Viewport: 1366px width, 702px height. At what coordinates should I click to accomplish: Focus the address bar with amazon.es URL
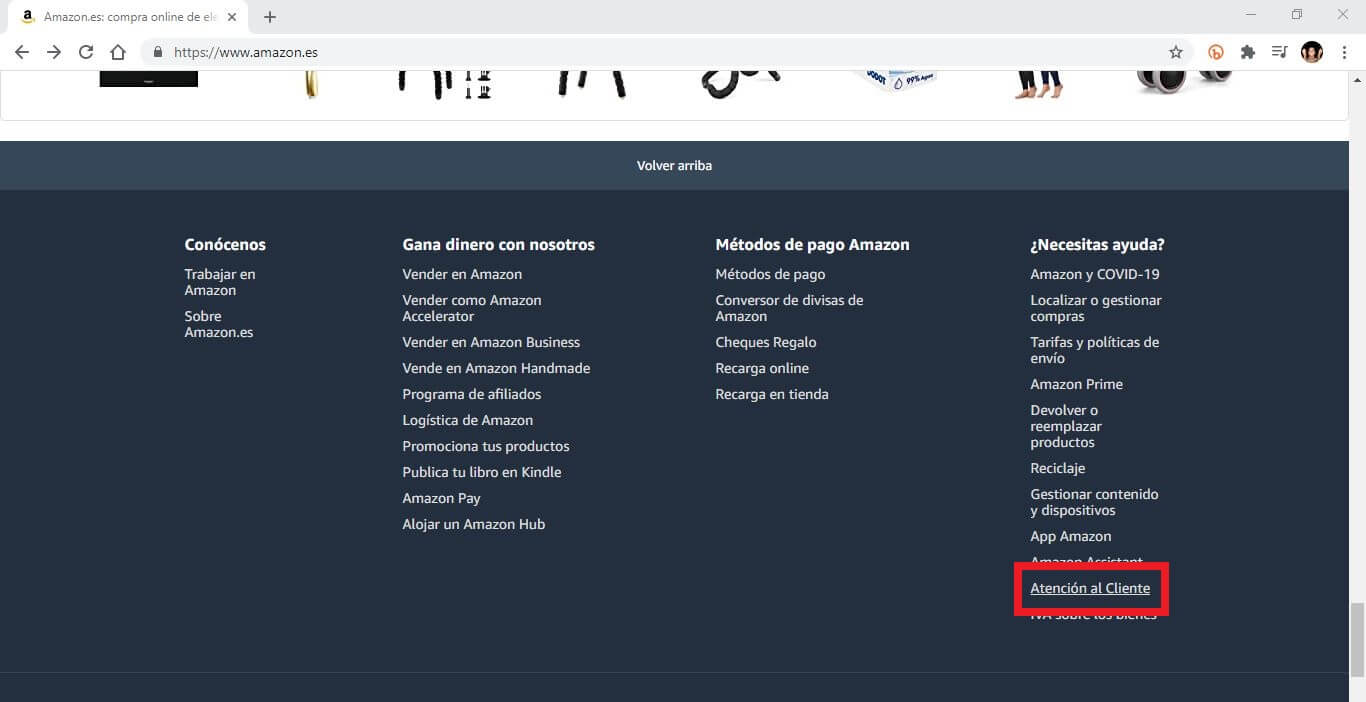[665, 52]
